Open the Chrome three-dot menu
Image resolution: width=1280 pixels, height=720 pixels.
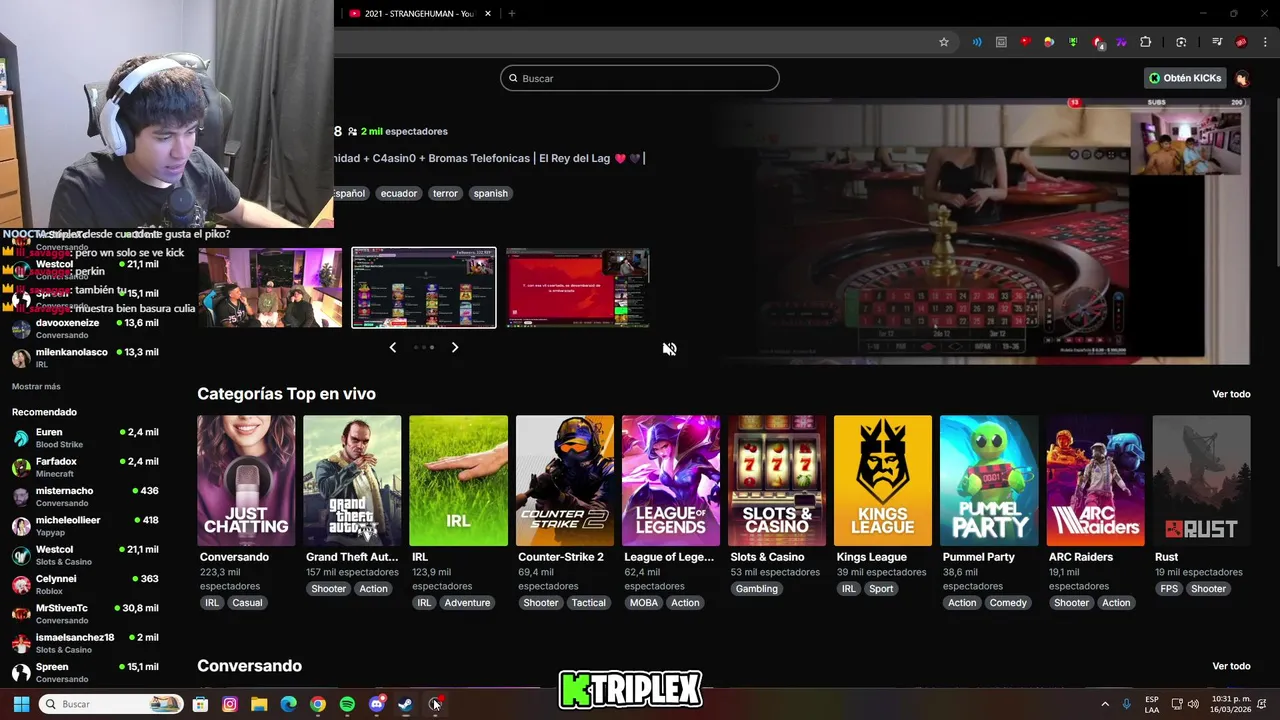1265,42
